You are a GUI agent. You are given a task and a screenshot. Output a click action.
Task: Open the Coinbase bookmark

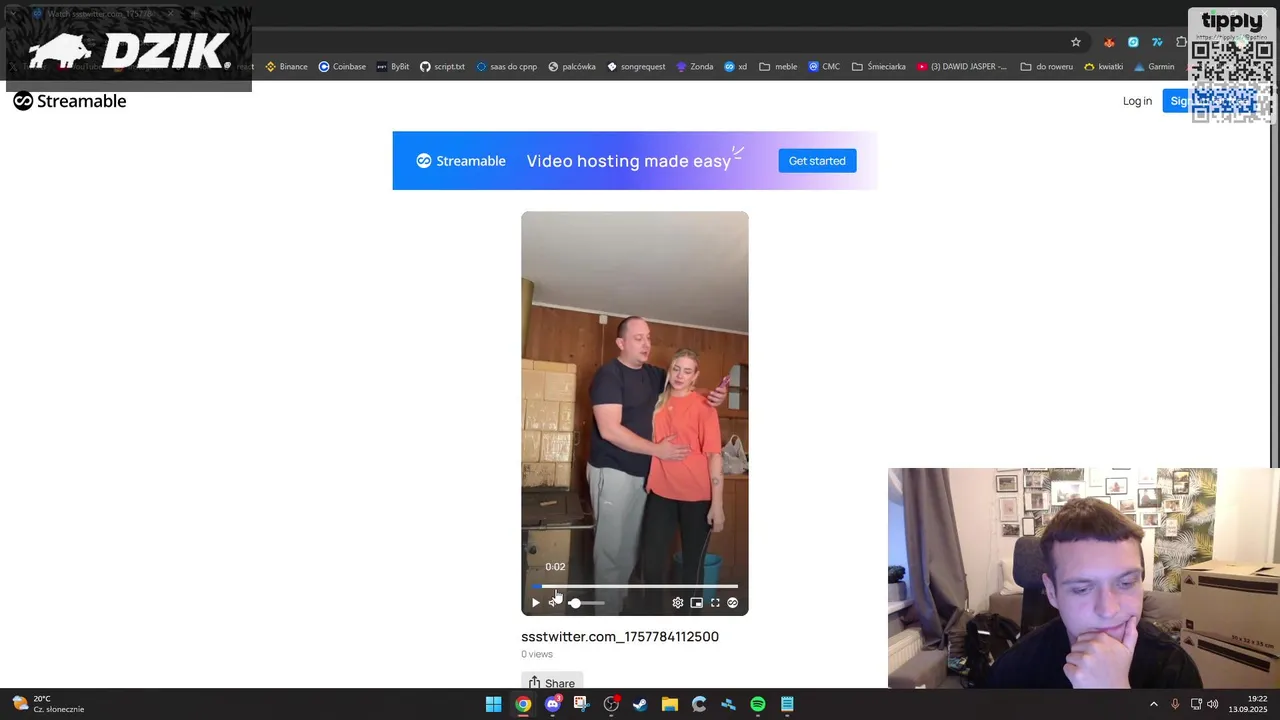pyautogui.click(x=342, y=67)
